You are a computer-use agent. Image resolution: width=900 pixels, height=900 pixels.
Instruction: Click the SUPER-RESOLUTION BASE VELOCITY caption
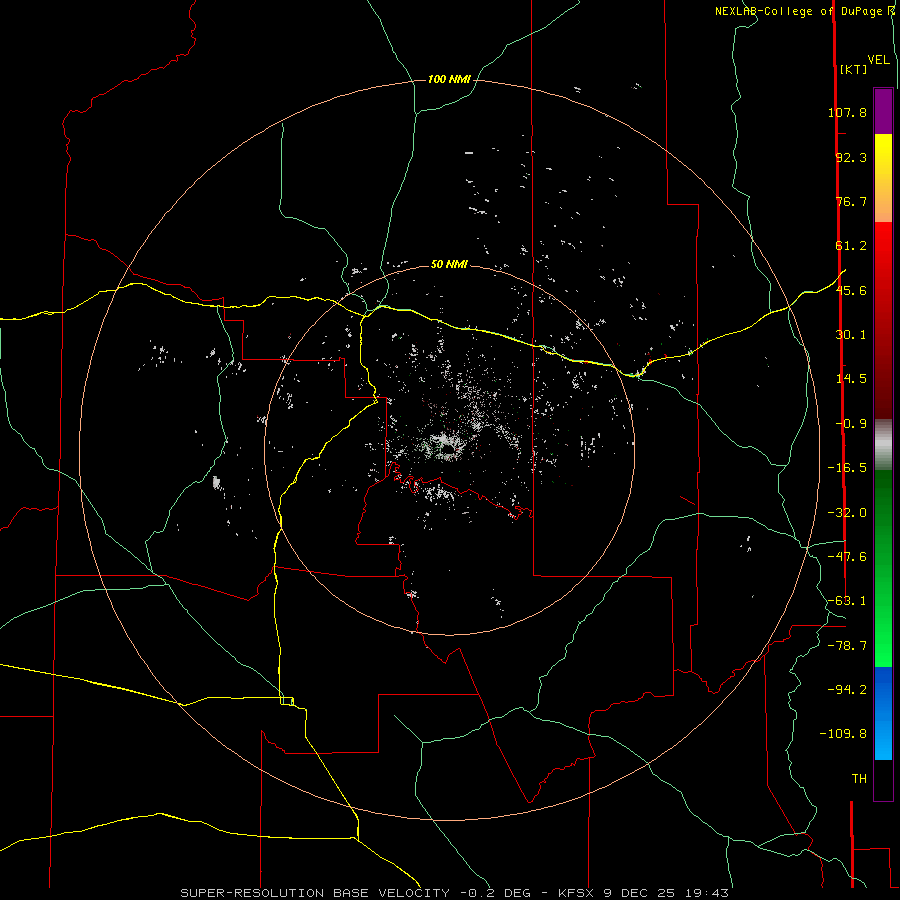click(454, 893)
